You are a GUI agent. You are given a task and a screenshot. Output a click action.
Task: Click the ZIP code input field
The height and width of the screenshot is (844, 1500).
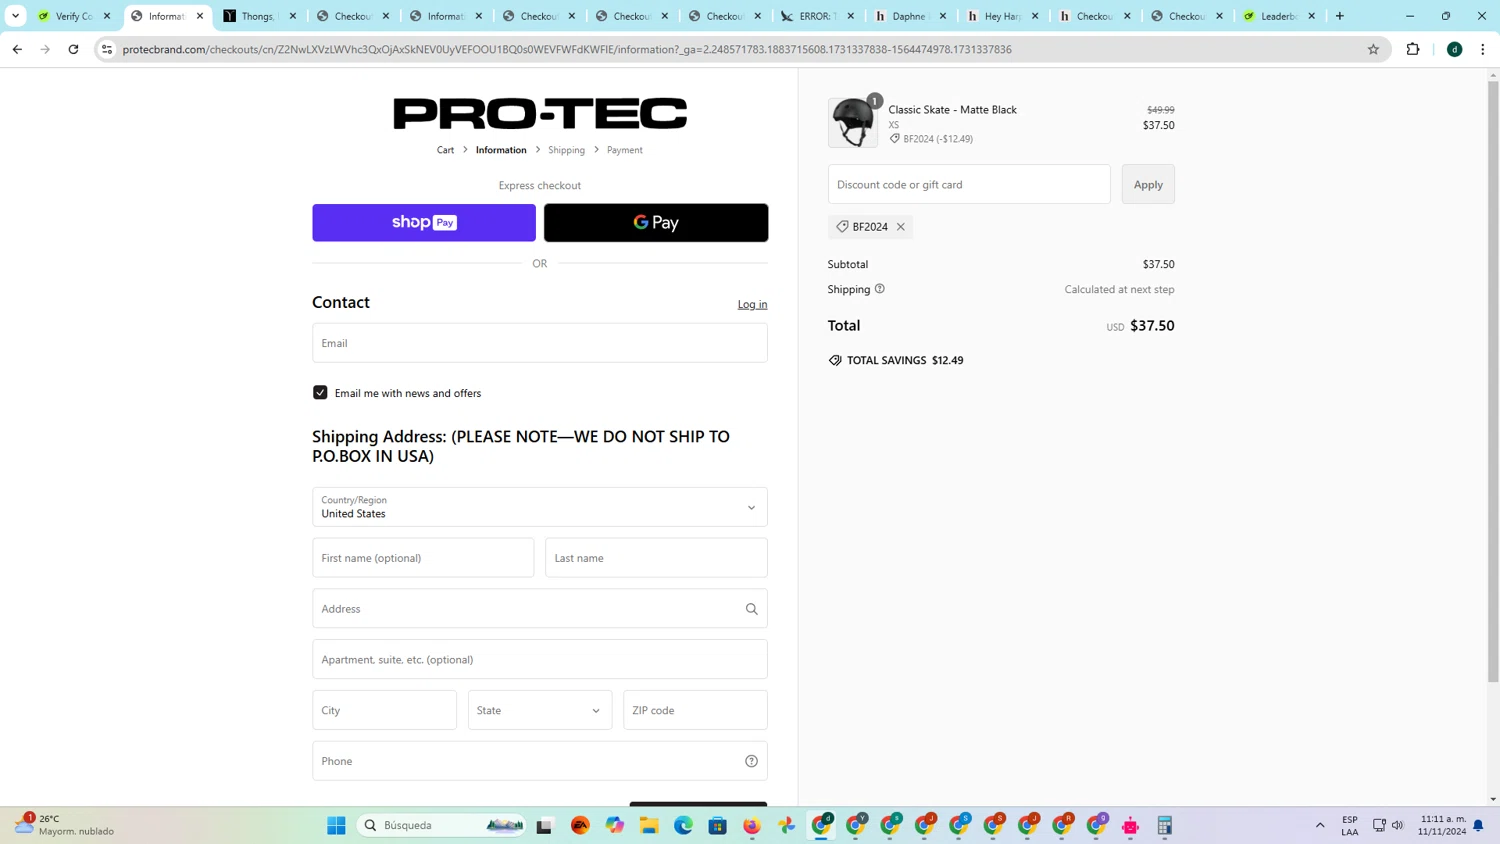[695, 710]
